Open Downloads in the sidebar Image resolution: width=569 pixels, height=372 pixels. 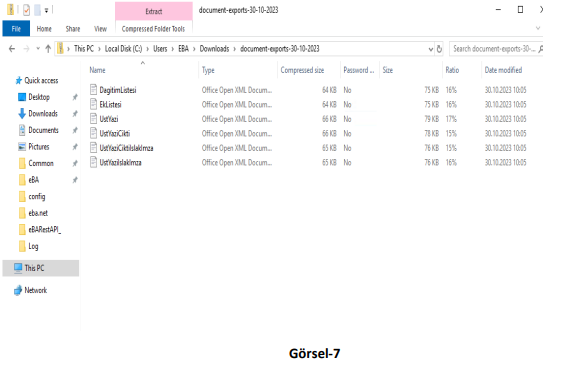coord(43,114)
